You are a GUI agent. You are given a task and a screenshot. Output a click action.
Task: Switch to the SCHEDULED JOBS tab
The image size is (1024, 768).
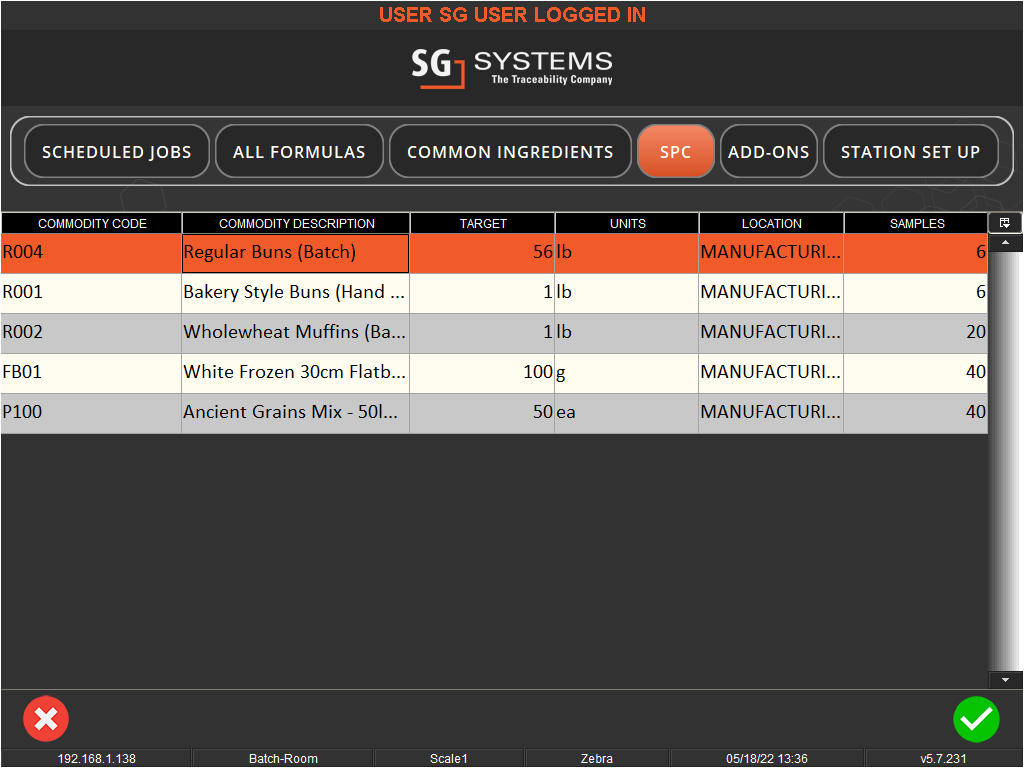click(x=116, y=151)
